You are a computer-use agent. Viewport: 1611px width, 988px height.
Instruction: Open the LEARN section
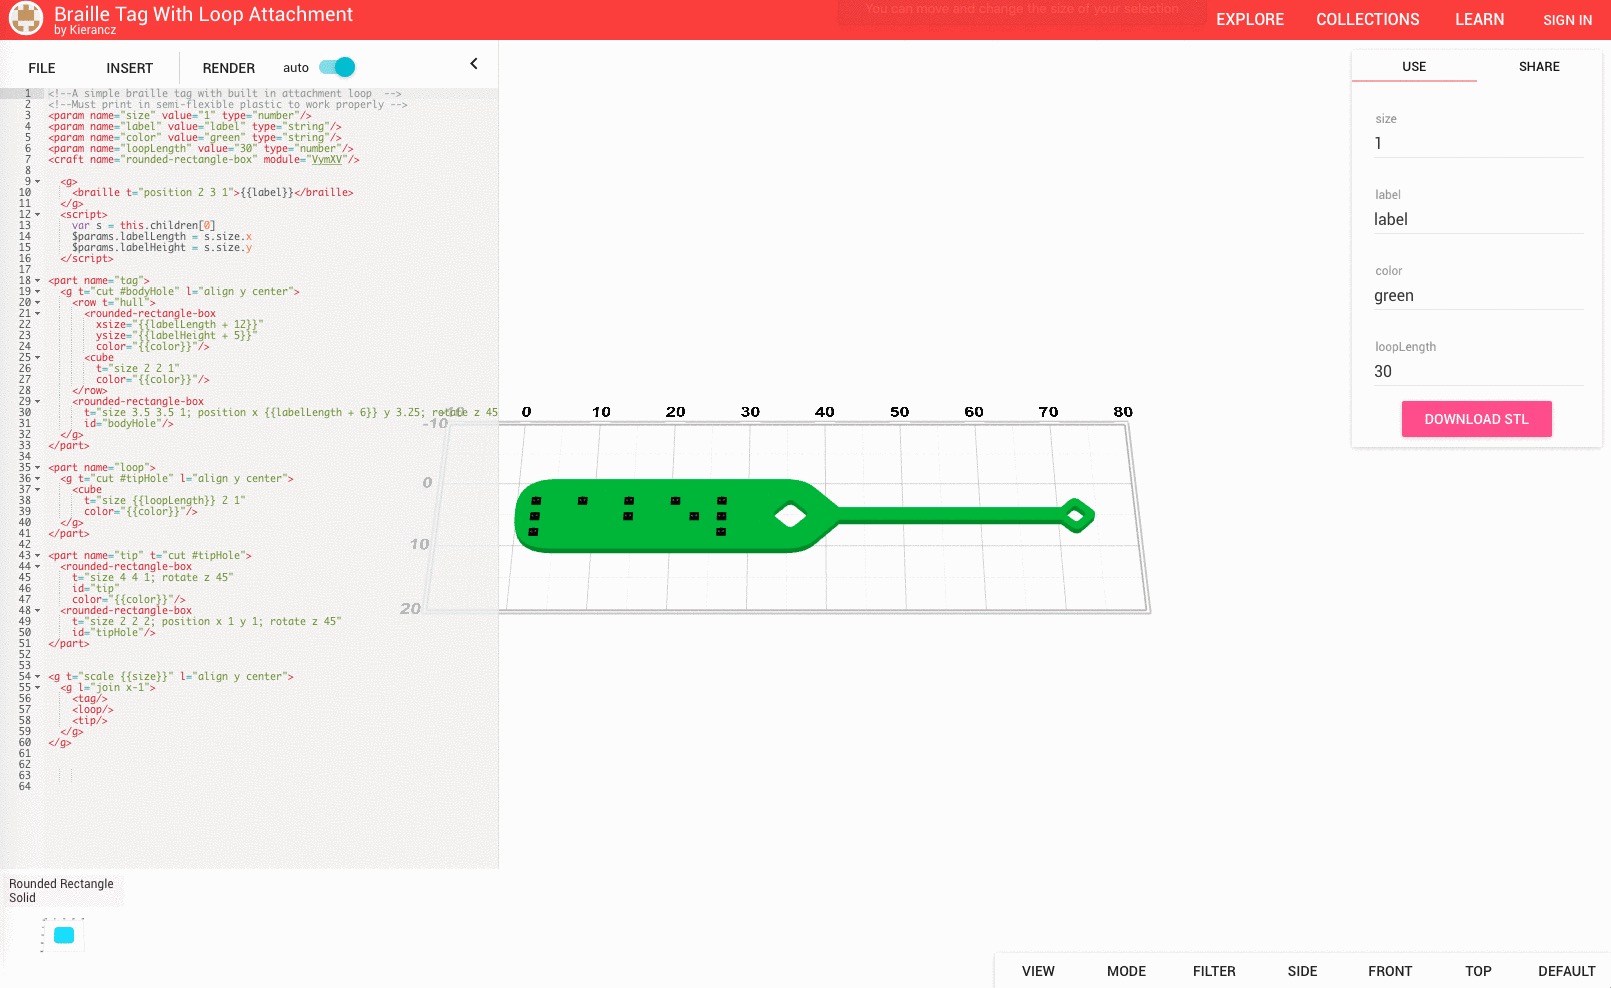point(1480,19)
